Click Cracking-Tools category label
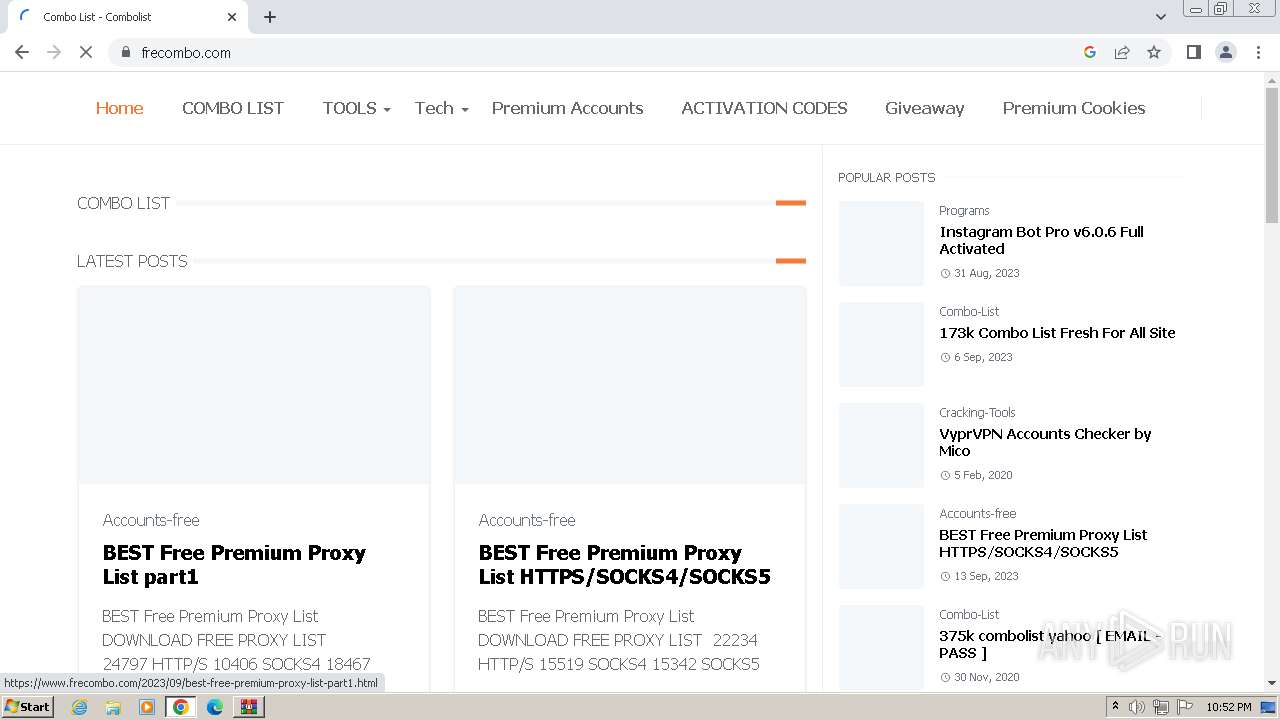This screenshot has height=720, width=1280. tap(977, 413)
